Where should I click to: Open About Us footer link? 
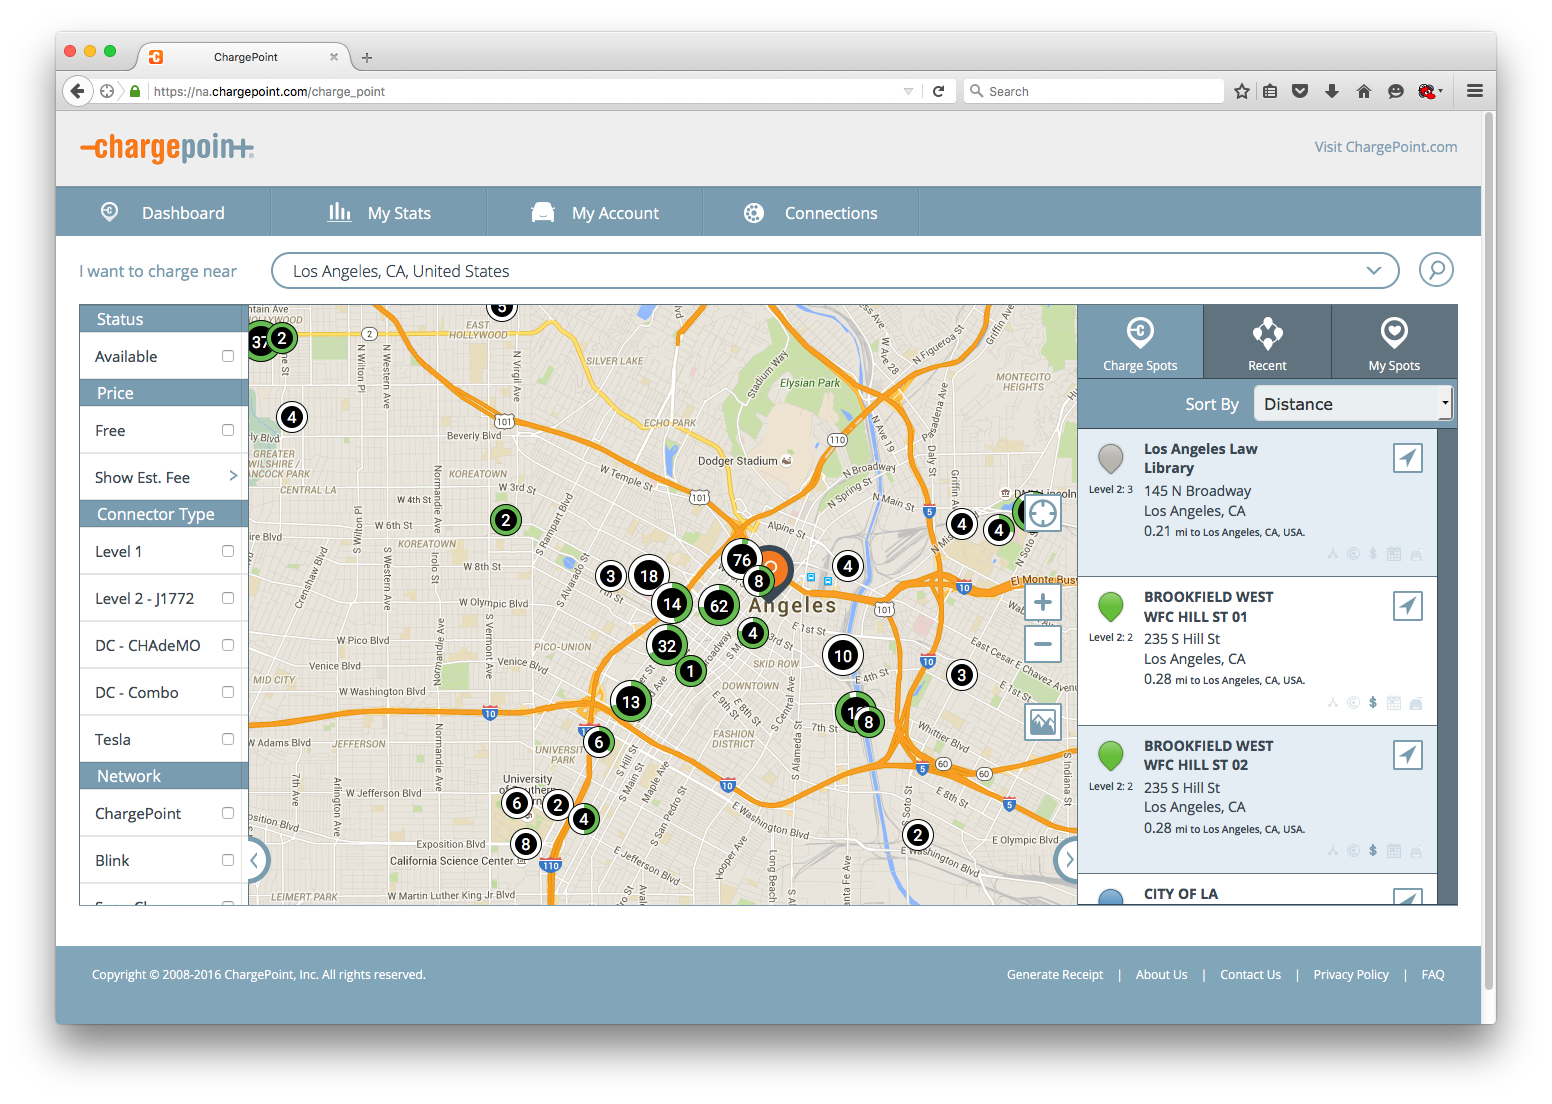1162,975
